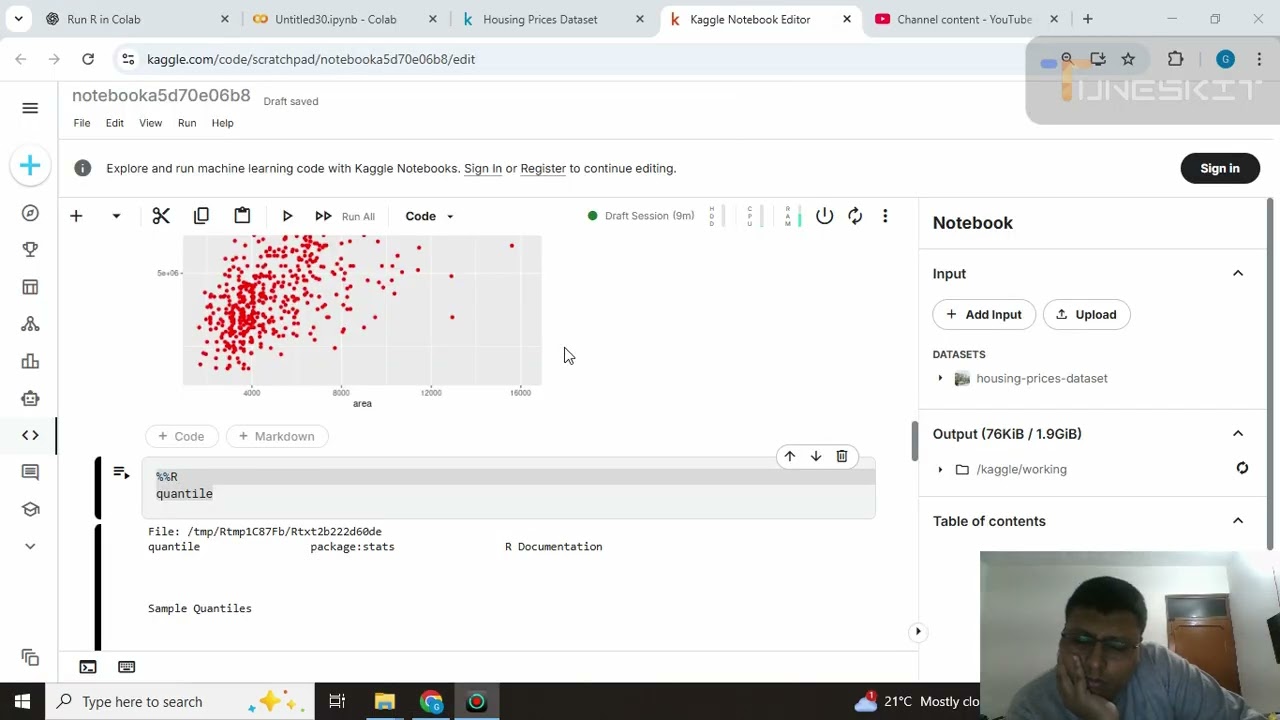This screenshot has height=720, width=1280.
Task: Click the Sign In link in banner
Action: point(483,168)
